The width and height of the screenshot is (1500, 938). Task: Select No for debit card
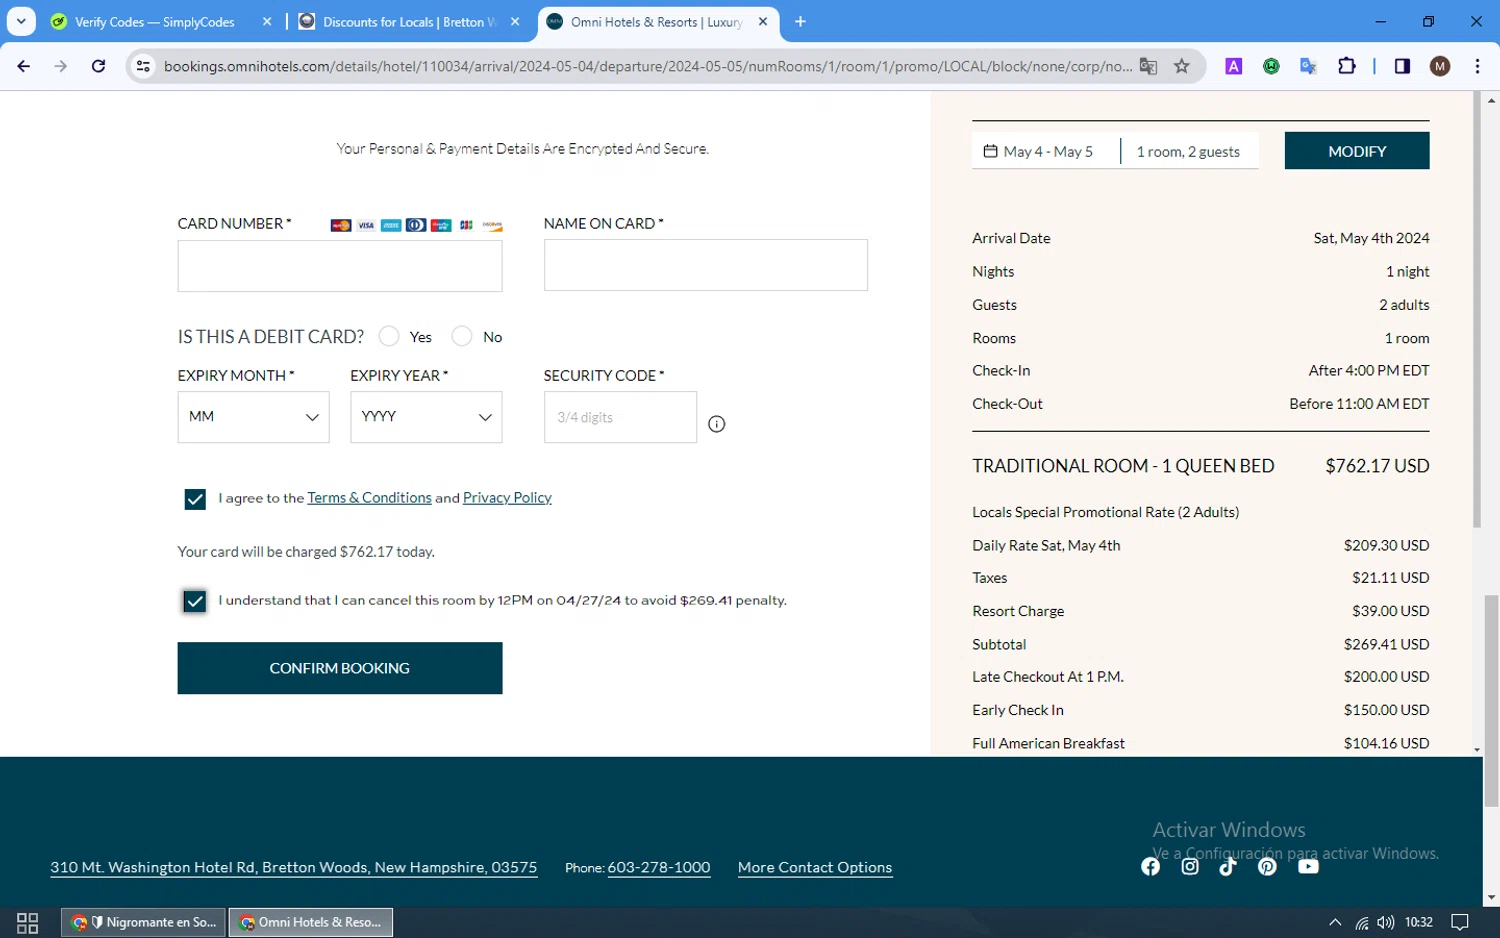click(x=462, y=336)
